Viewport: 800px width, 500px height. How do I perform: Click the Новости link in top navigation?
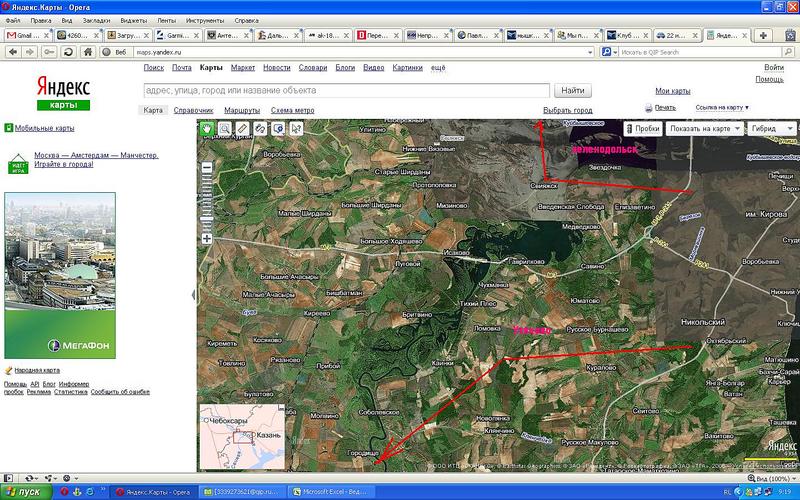[277, 67]
